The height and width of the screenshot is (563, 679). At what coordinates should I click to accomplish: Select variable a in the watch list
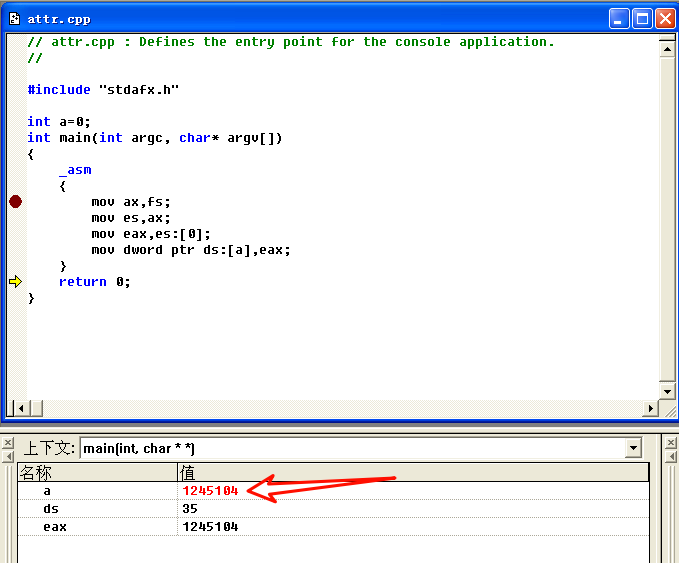[47, 491]
